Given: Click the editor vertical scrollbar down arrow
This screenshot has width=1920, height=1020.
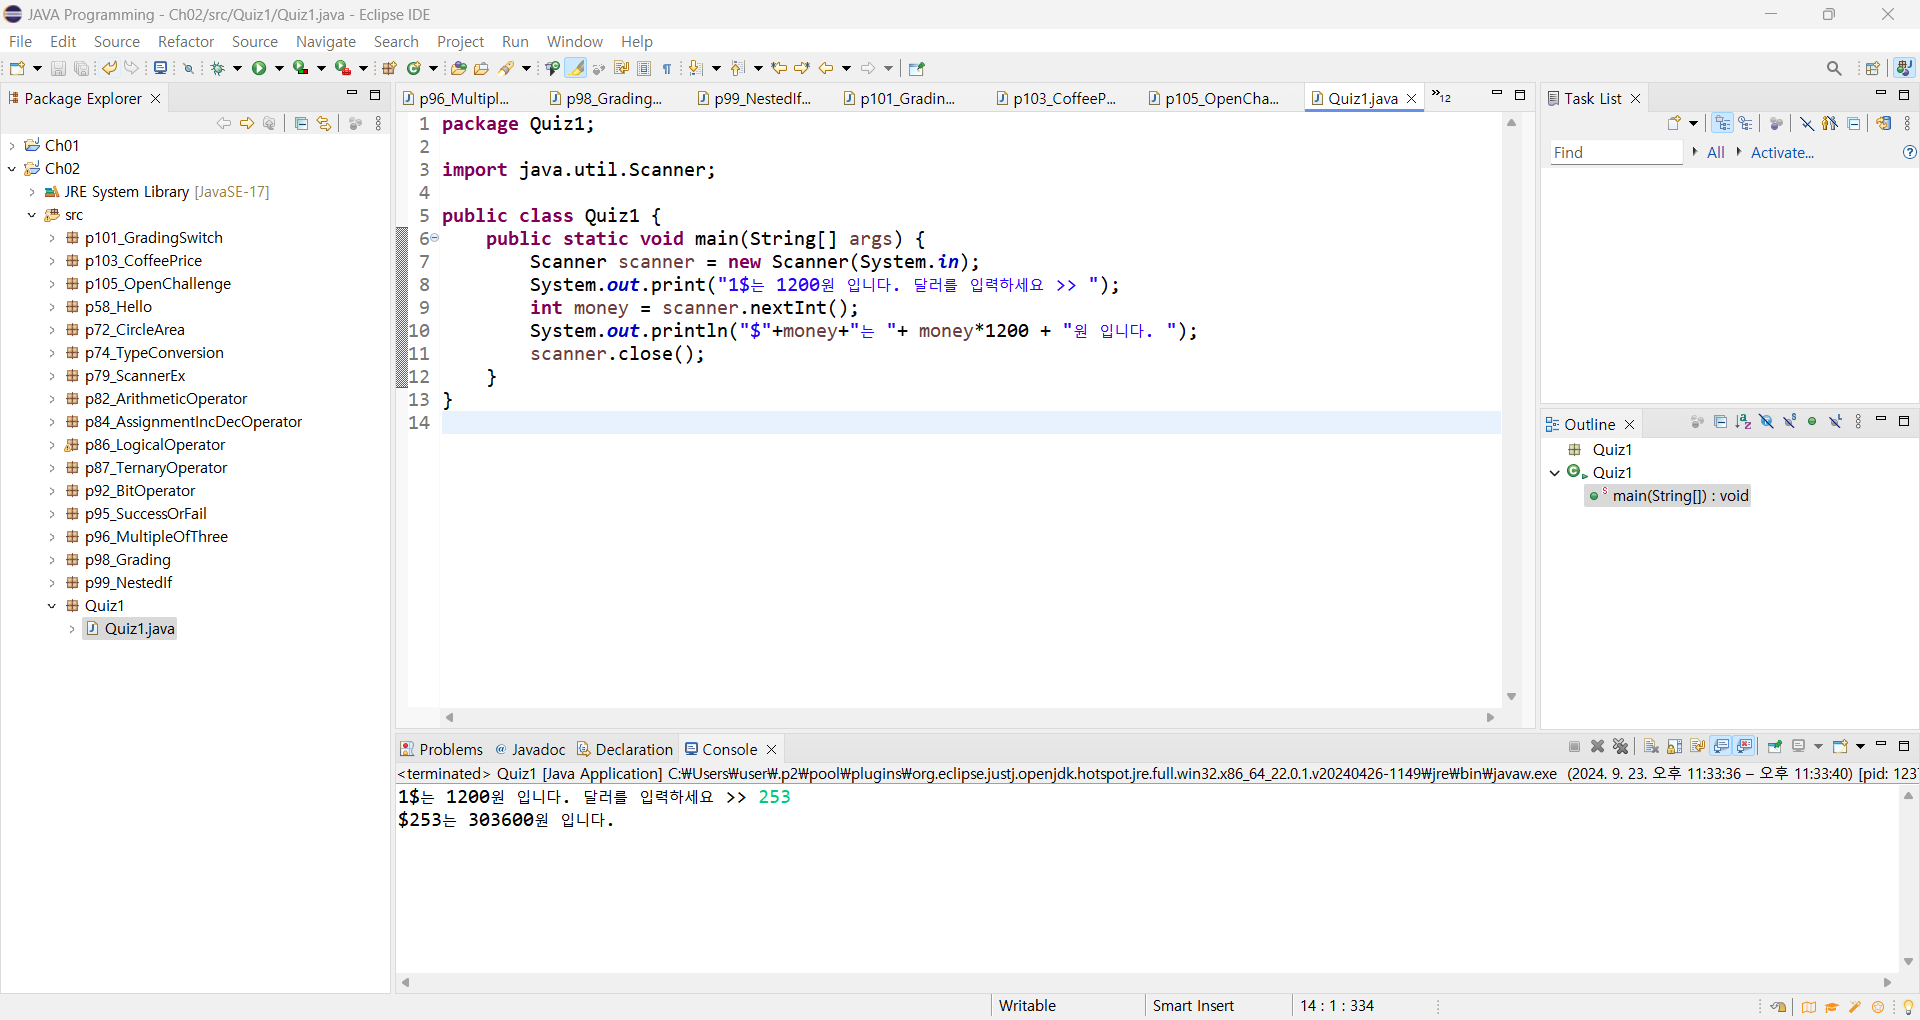Looking at the screenshot, I should (x=1511, y=696).
